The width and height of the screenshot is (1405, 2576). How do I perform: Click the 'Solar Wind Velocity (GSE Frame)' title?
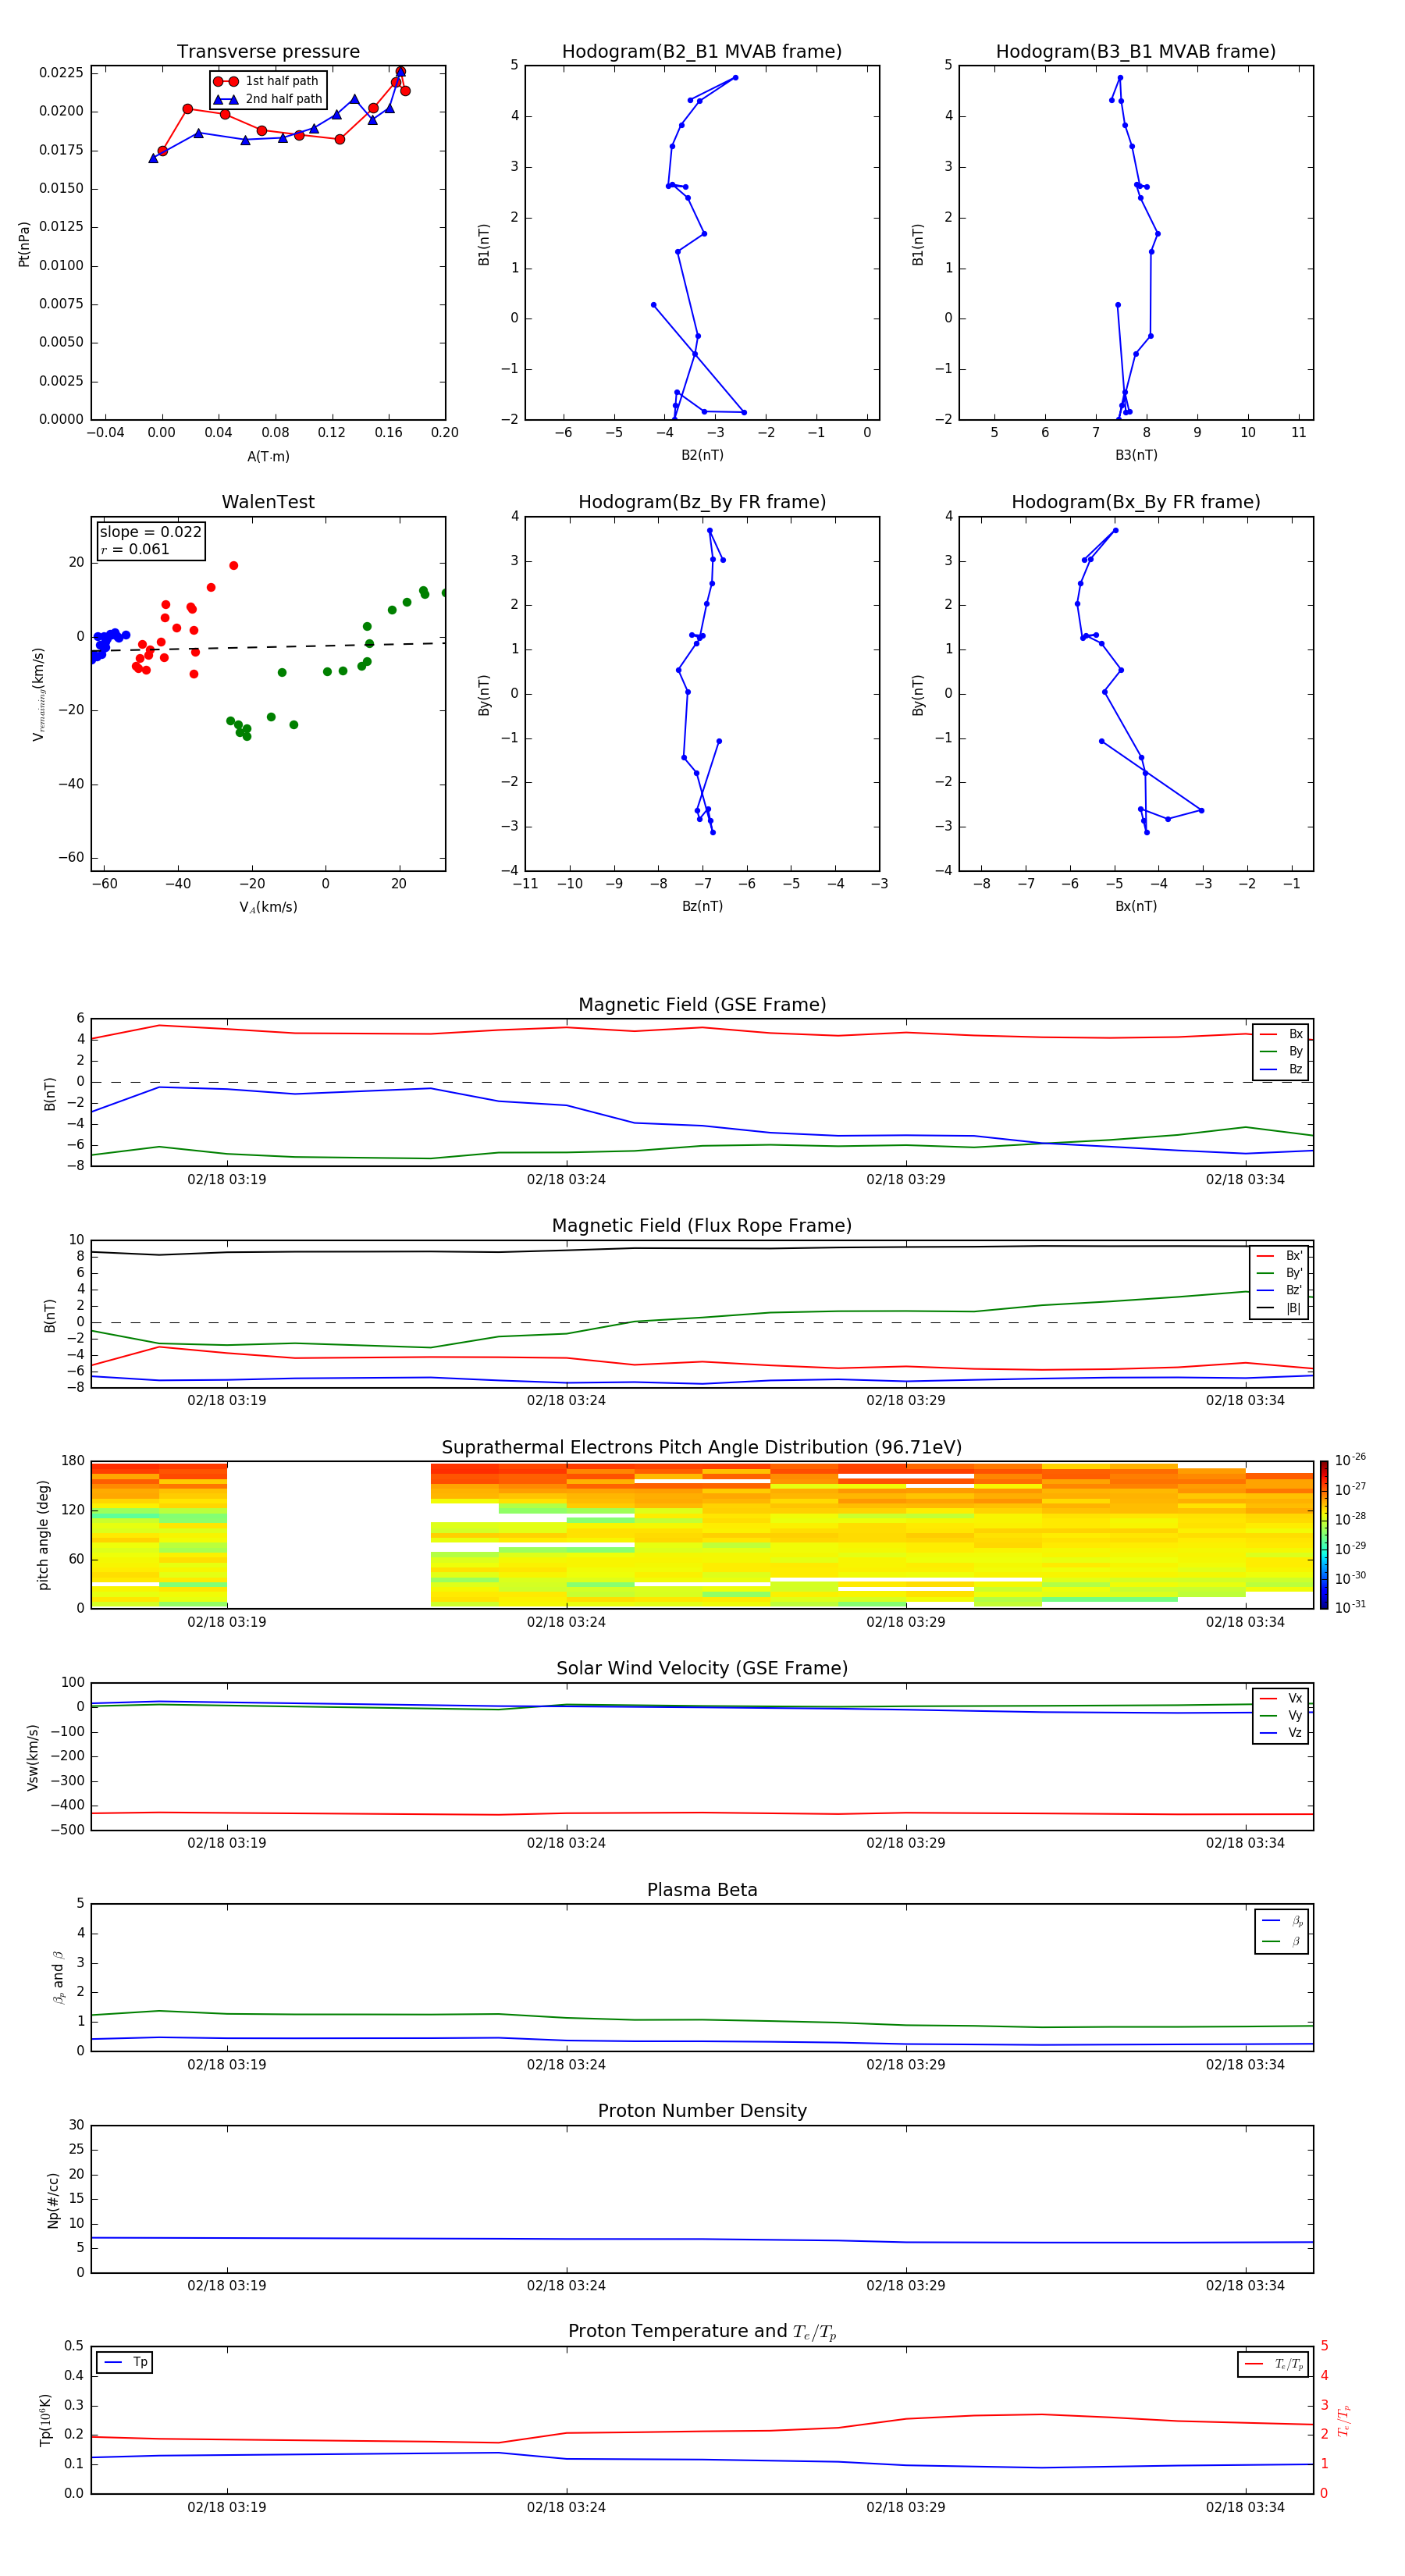tap(702, 1669)
